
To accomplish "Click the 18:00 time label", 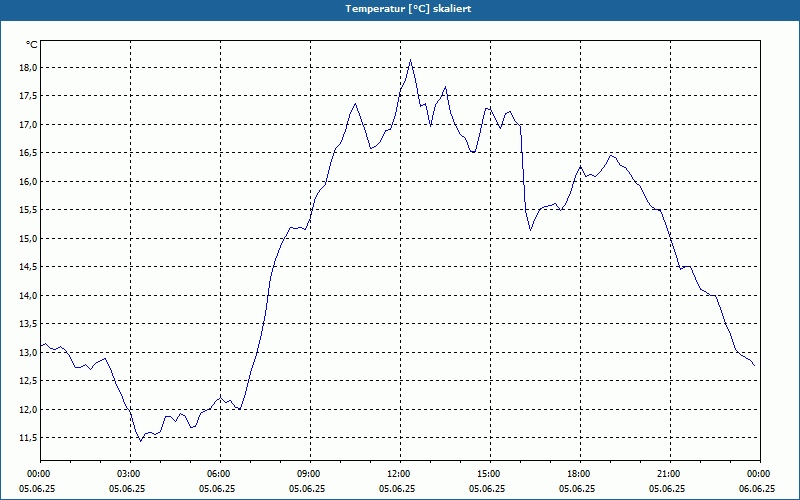I will click(580, 474).
